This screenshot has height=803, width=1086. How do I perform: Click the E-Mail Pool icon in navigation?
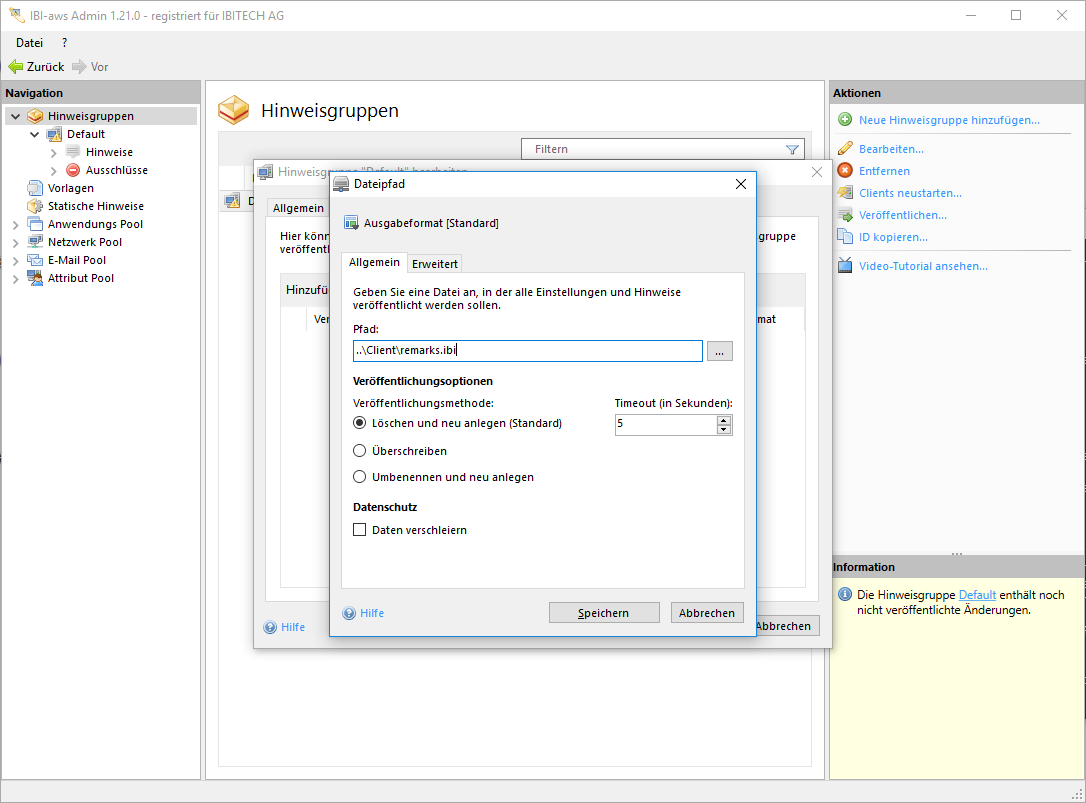[x=35, y=260]
